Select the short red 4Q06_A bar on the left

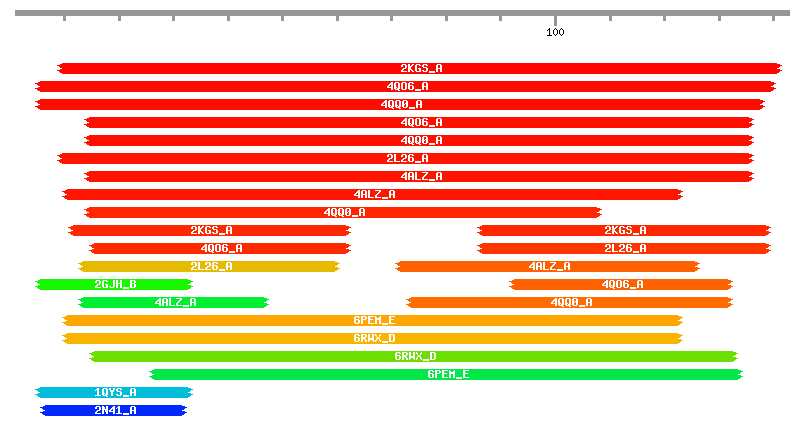[x=221, y=248]
